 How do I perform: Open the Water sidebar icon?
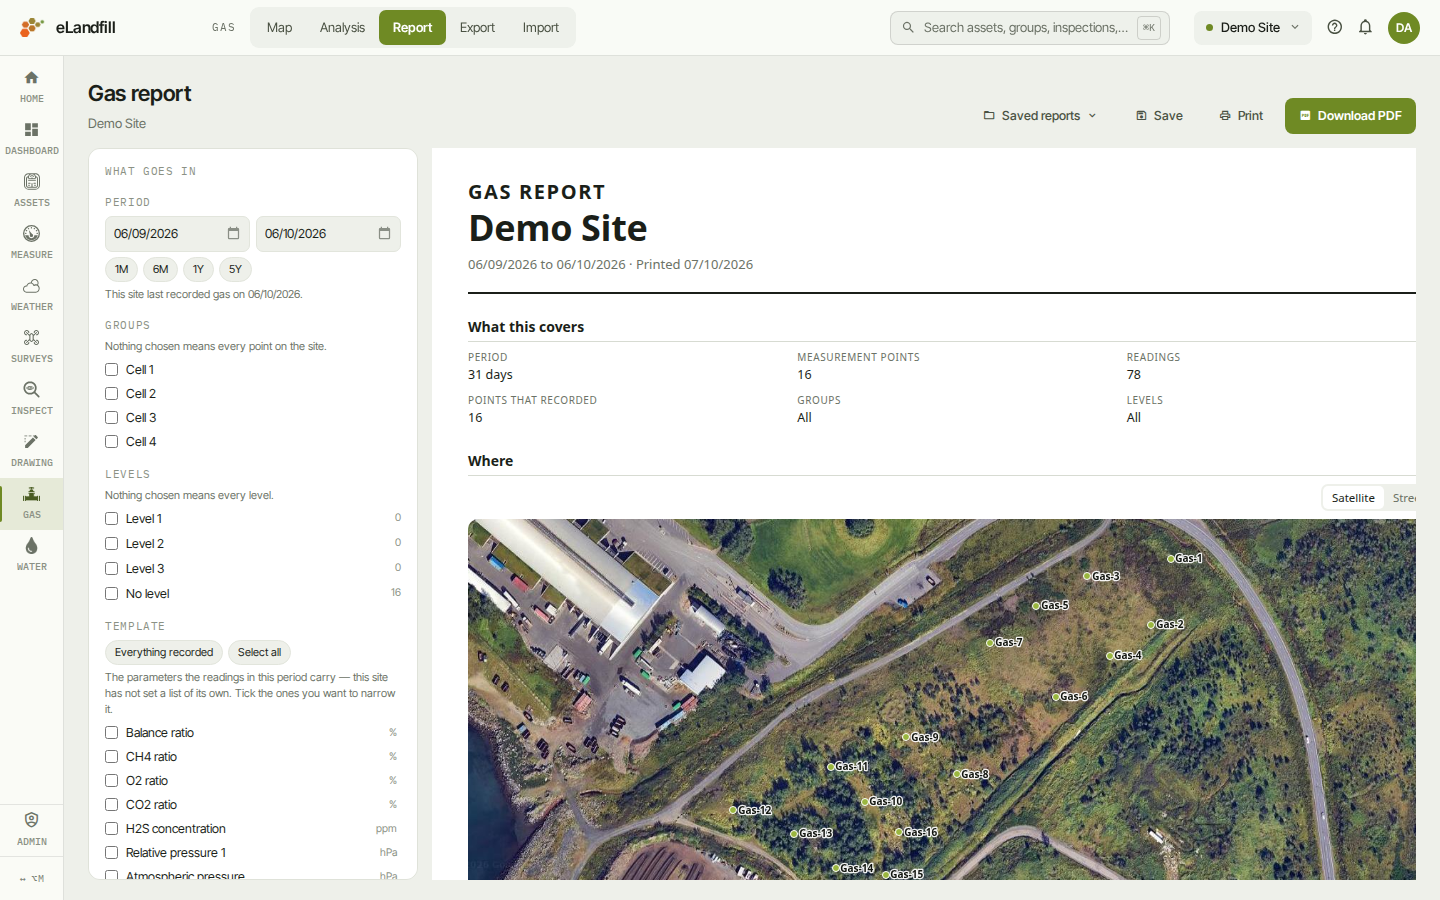coord(31,554)
